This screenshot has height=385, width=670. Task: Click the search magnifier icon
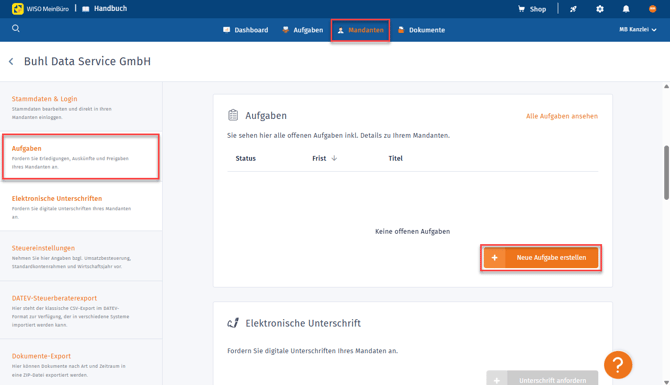tap(16, 29)
